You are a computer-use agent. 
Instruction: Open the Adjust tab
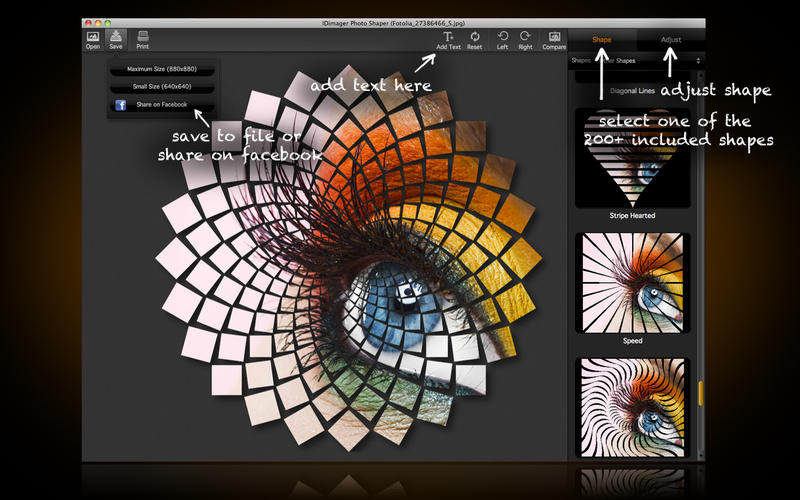[670, 40]
